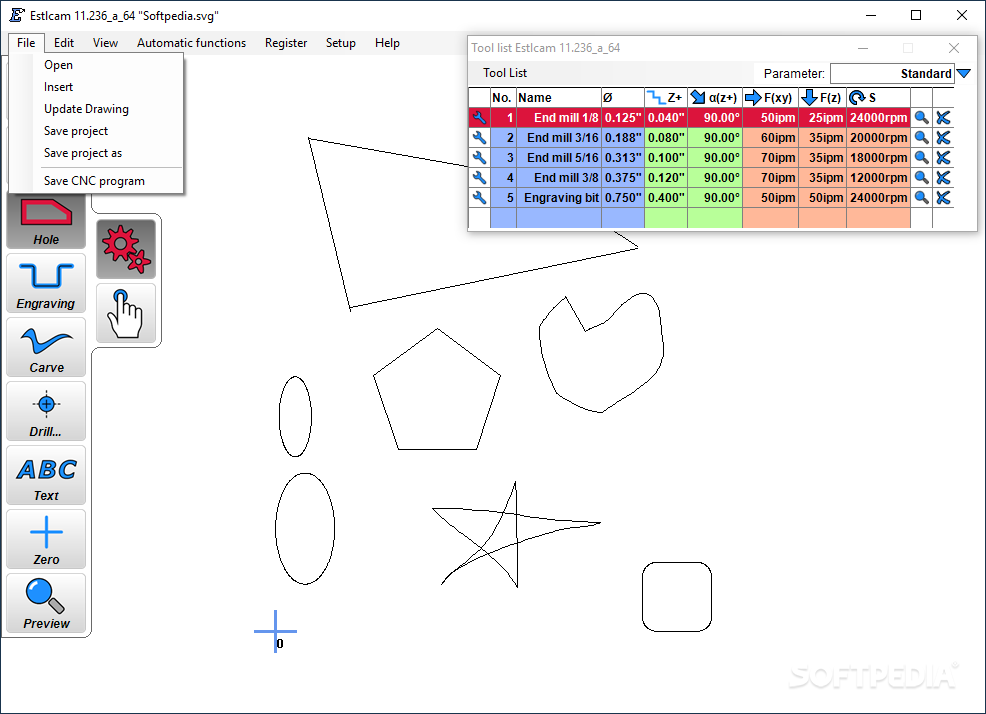Expand the Parameter dropdown arrow
Screen dimensions: 986x714
tap(963, 74)
